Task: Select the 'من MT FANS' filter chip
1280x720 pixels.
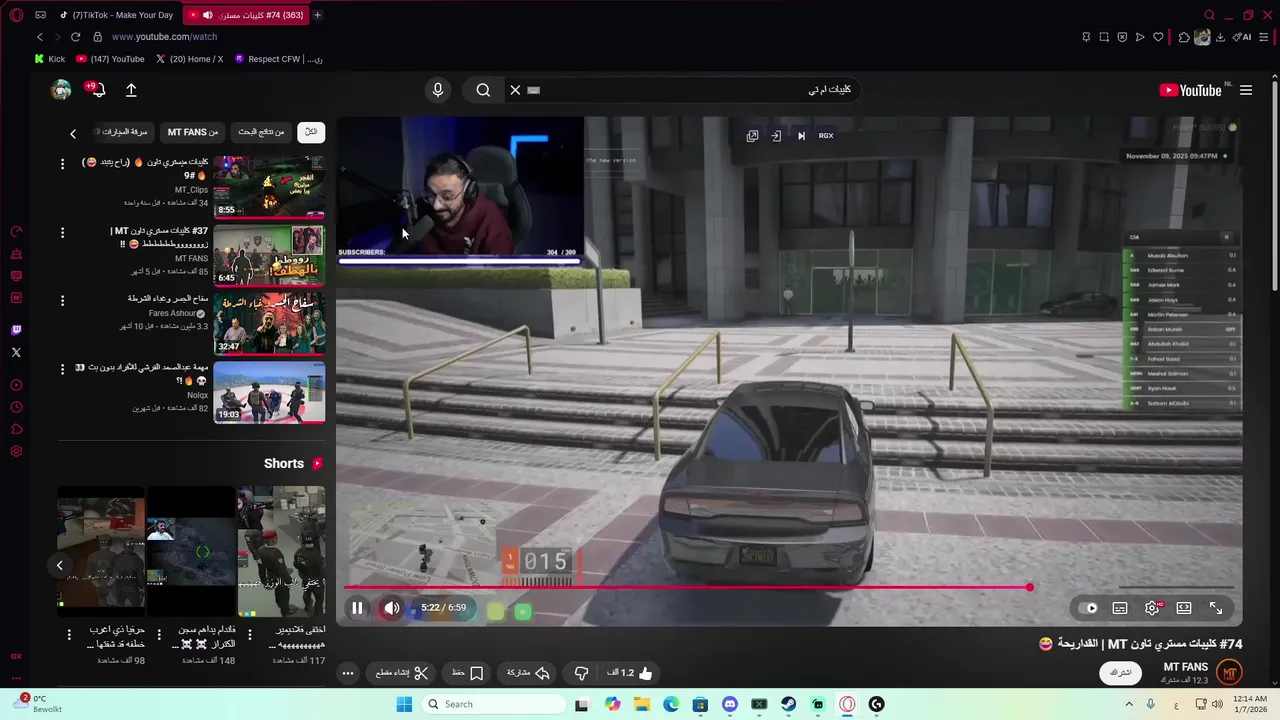Action: (x=193, y=132)
